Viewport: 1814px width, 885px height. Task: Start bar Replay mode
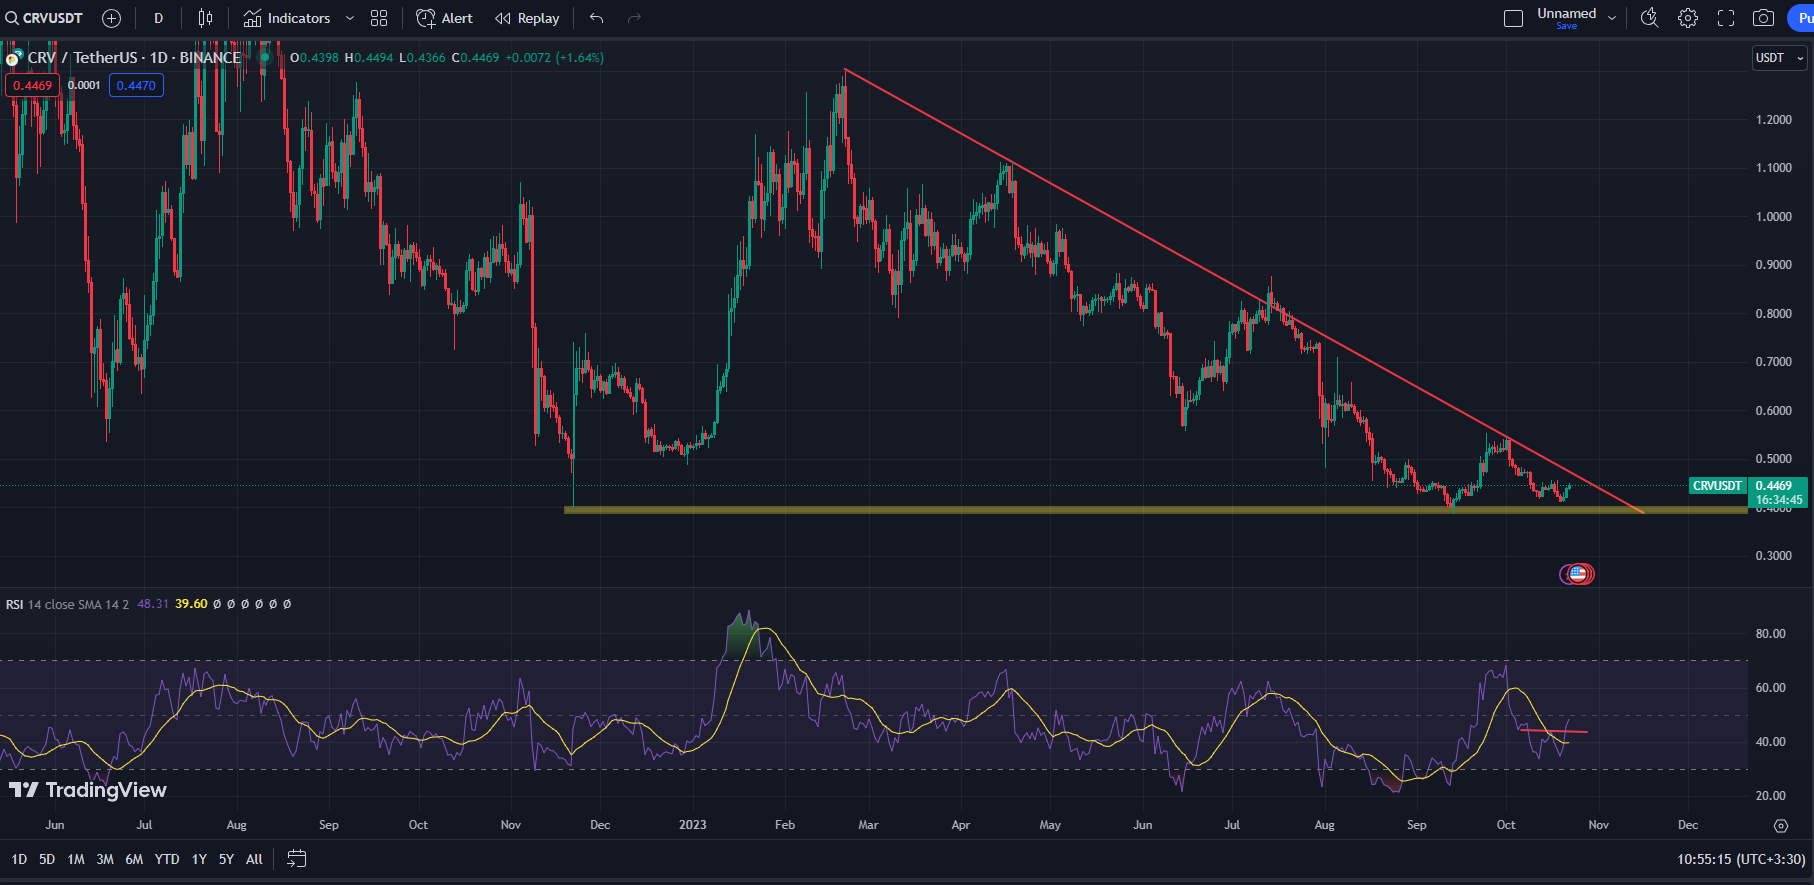click(528, 18)
